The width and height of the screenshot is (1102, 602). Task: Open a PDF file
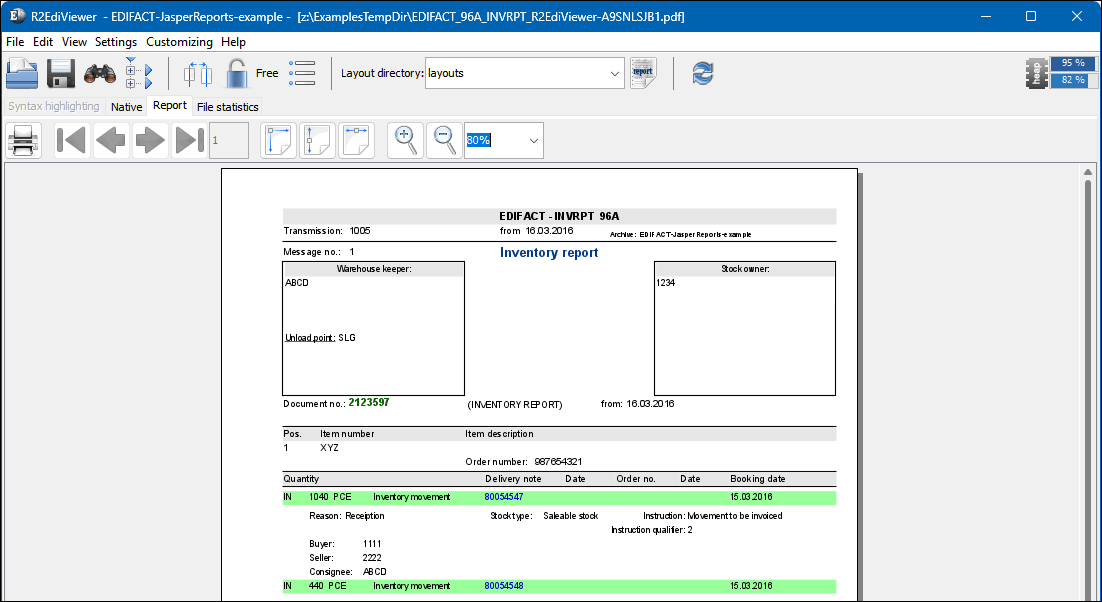(22, 73)
